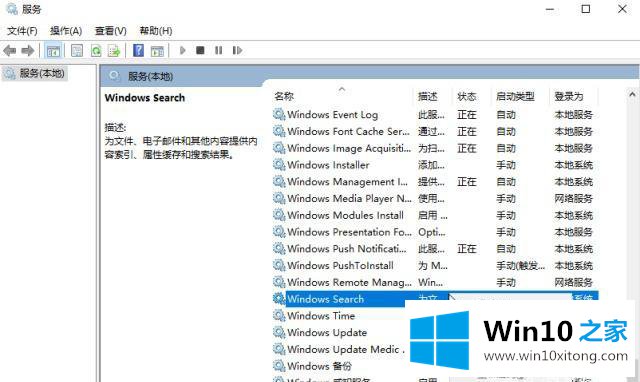Viewport: 640px width, 382px height.
Task: Click gear icon of Windows PushToInstall
Action: pos(279,265)
